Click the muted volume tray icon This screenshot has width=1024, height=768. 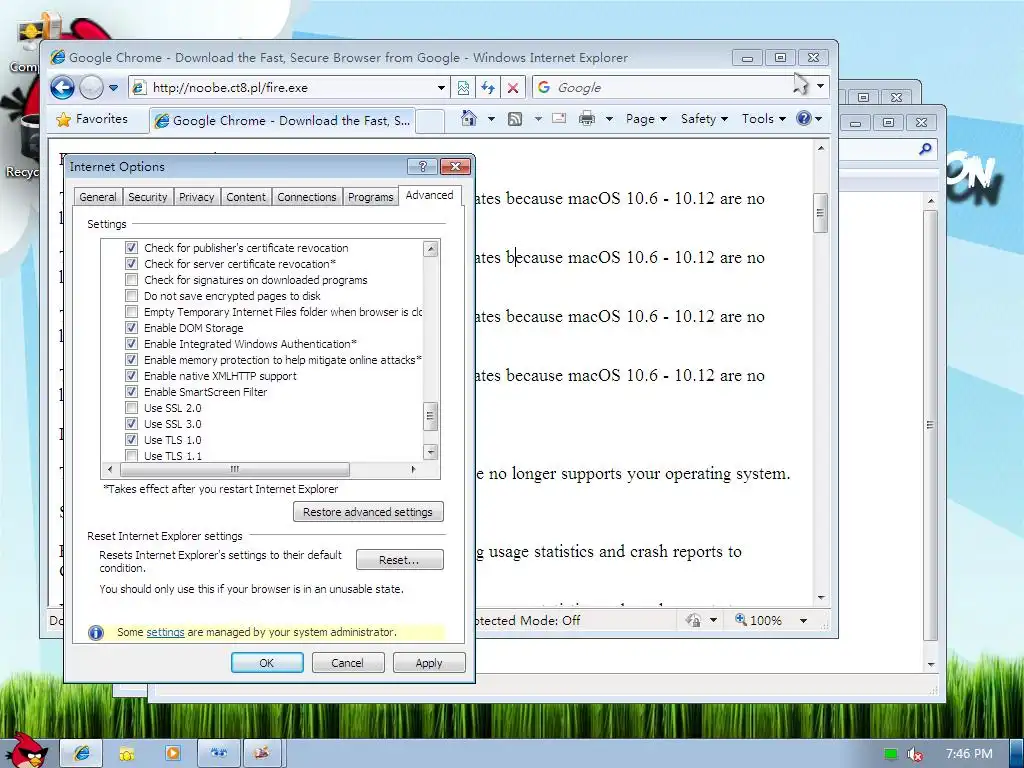coord(915,754)
